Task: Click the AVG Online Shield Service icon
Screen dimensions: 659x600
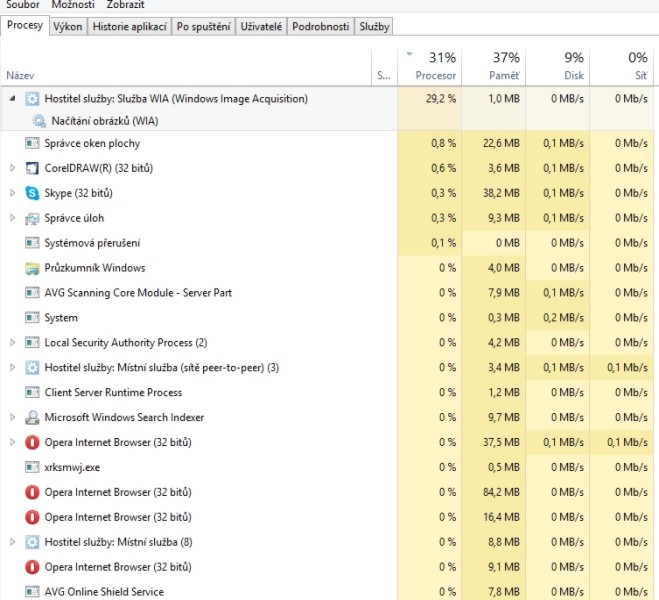Action: [32, 592]
